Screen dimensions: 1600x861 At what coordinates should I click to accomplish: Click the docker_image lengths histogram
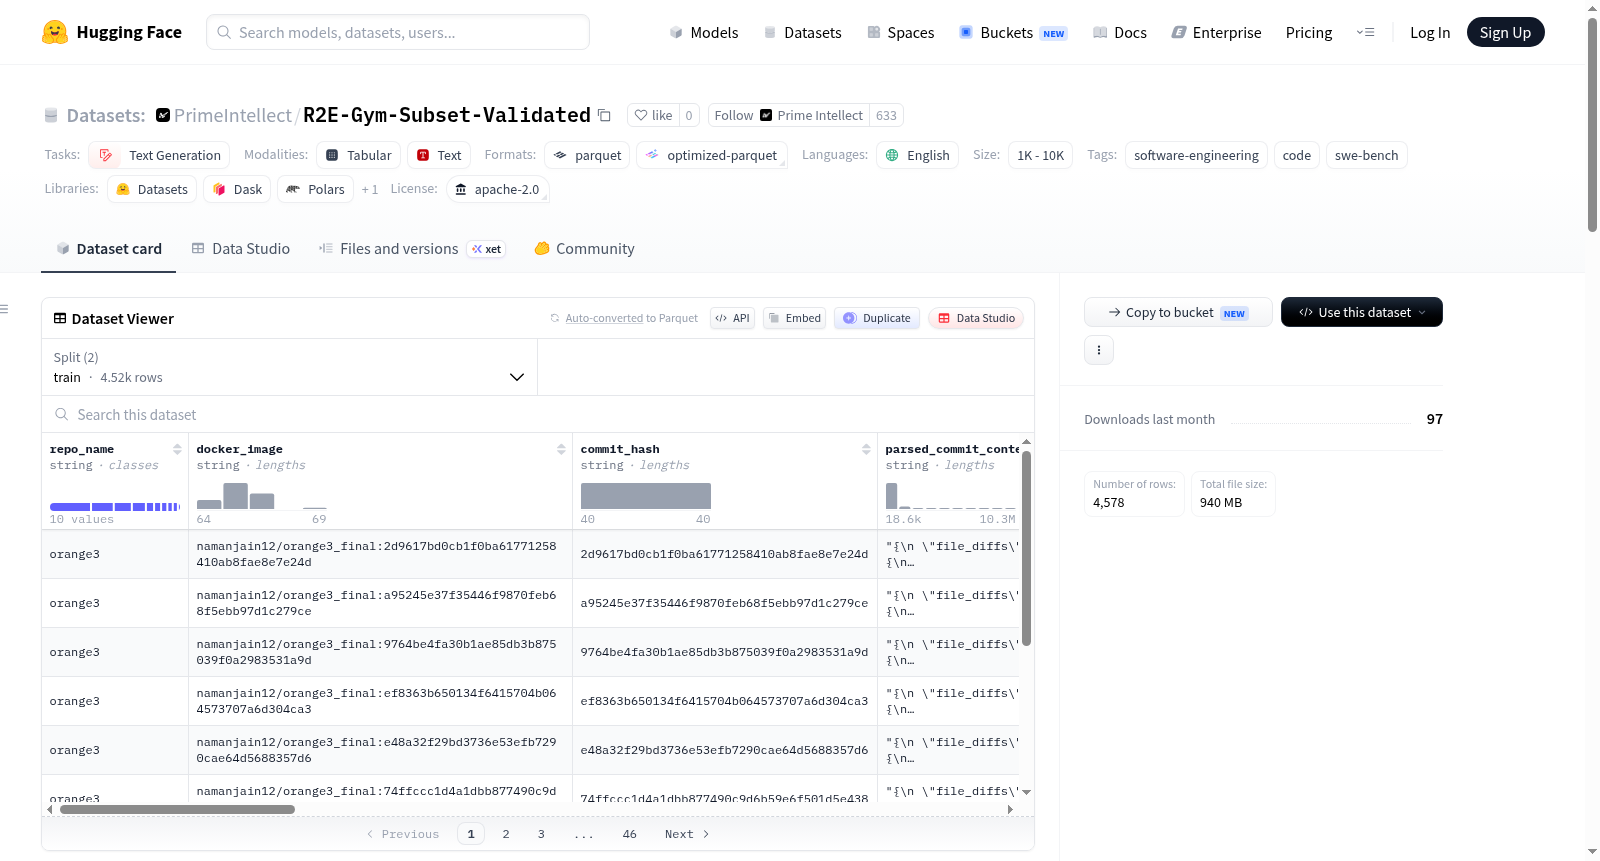click(x=262, y=496)
